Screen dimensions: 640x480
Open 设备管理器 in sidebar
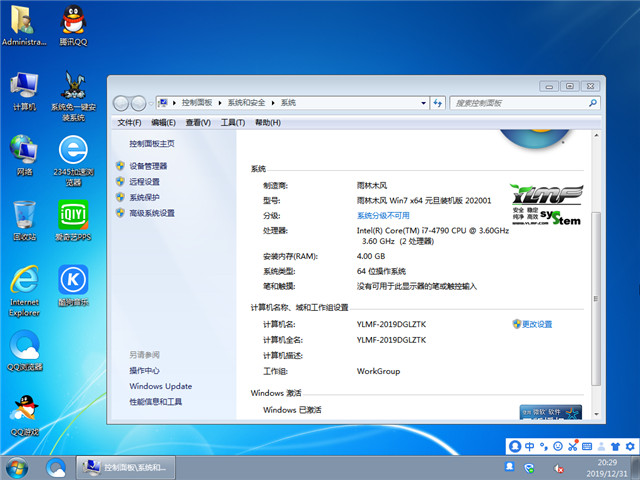[148, 166]
